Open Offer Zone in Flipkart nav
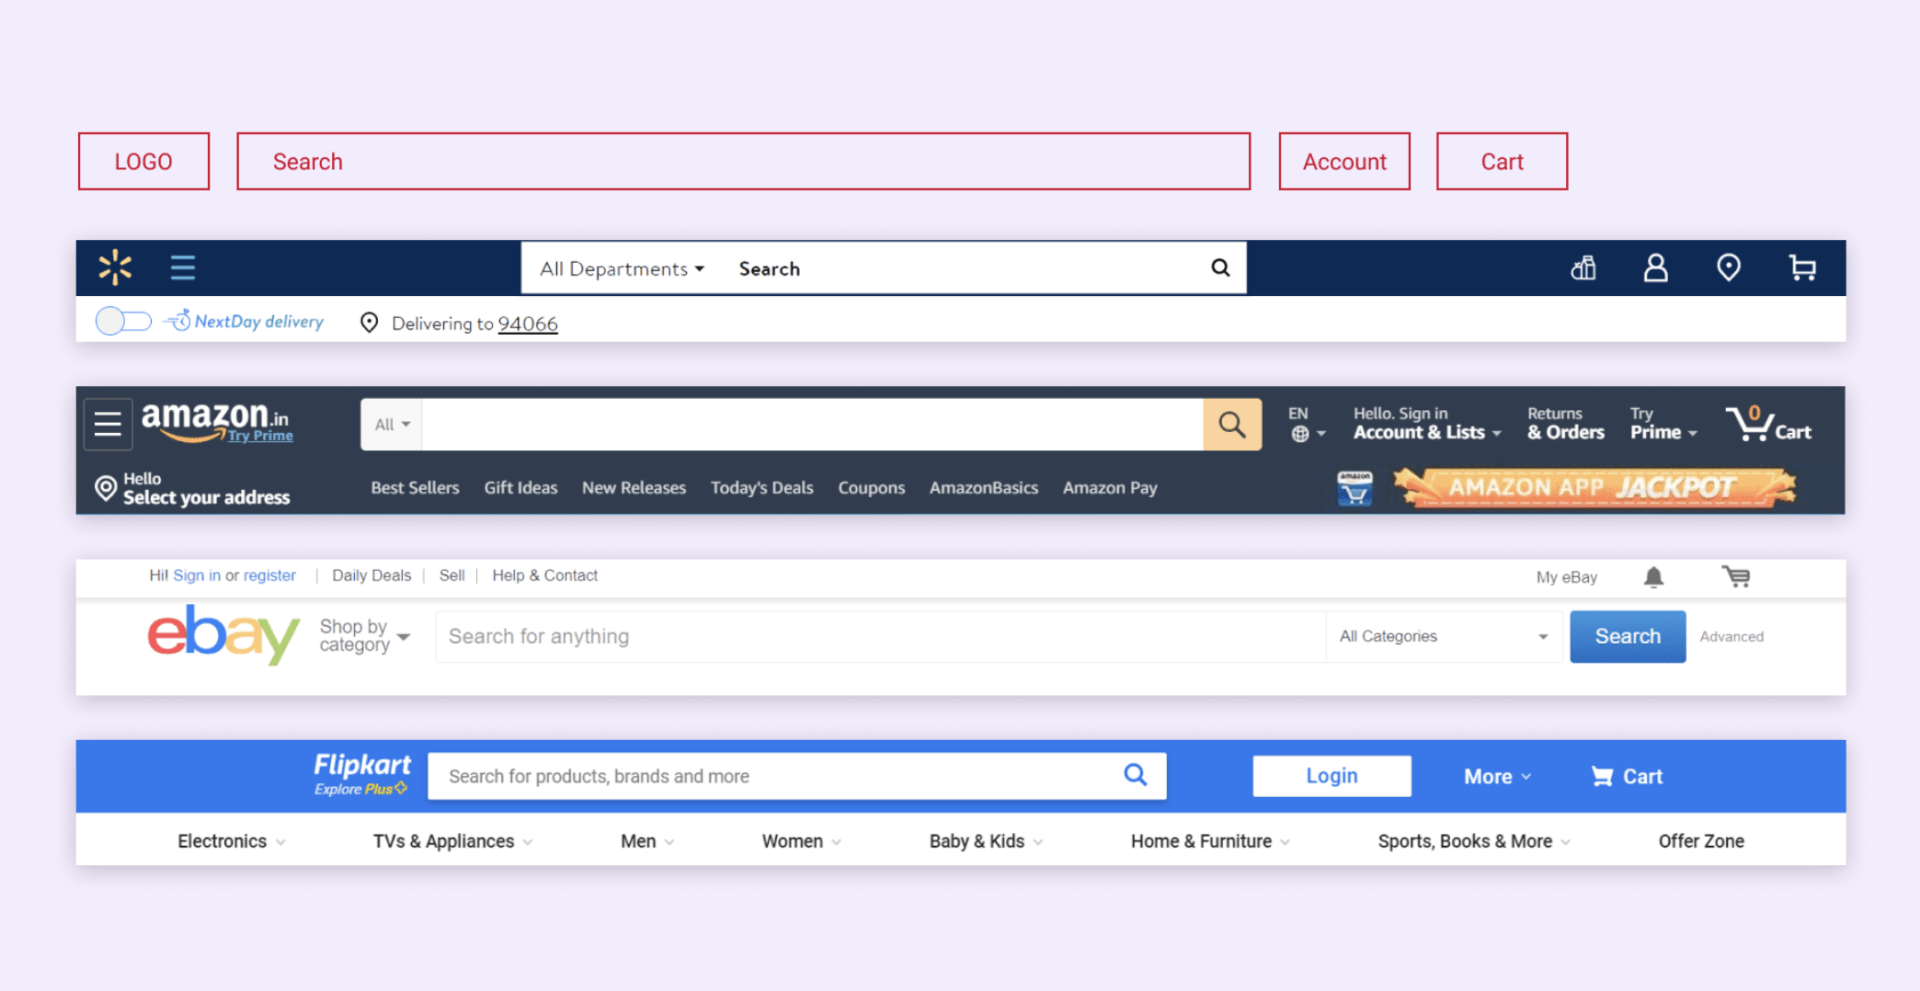 pos(1701,842)
